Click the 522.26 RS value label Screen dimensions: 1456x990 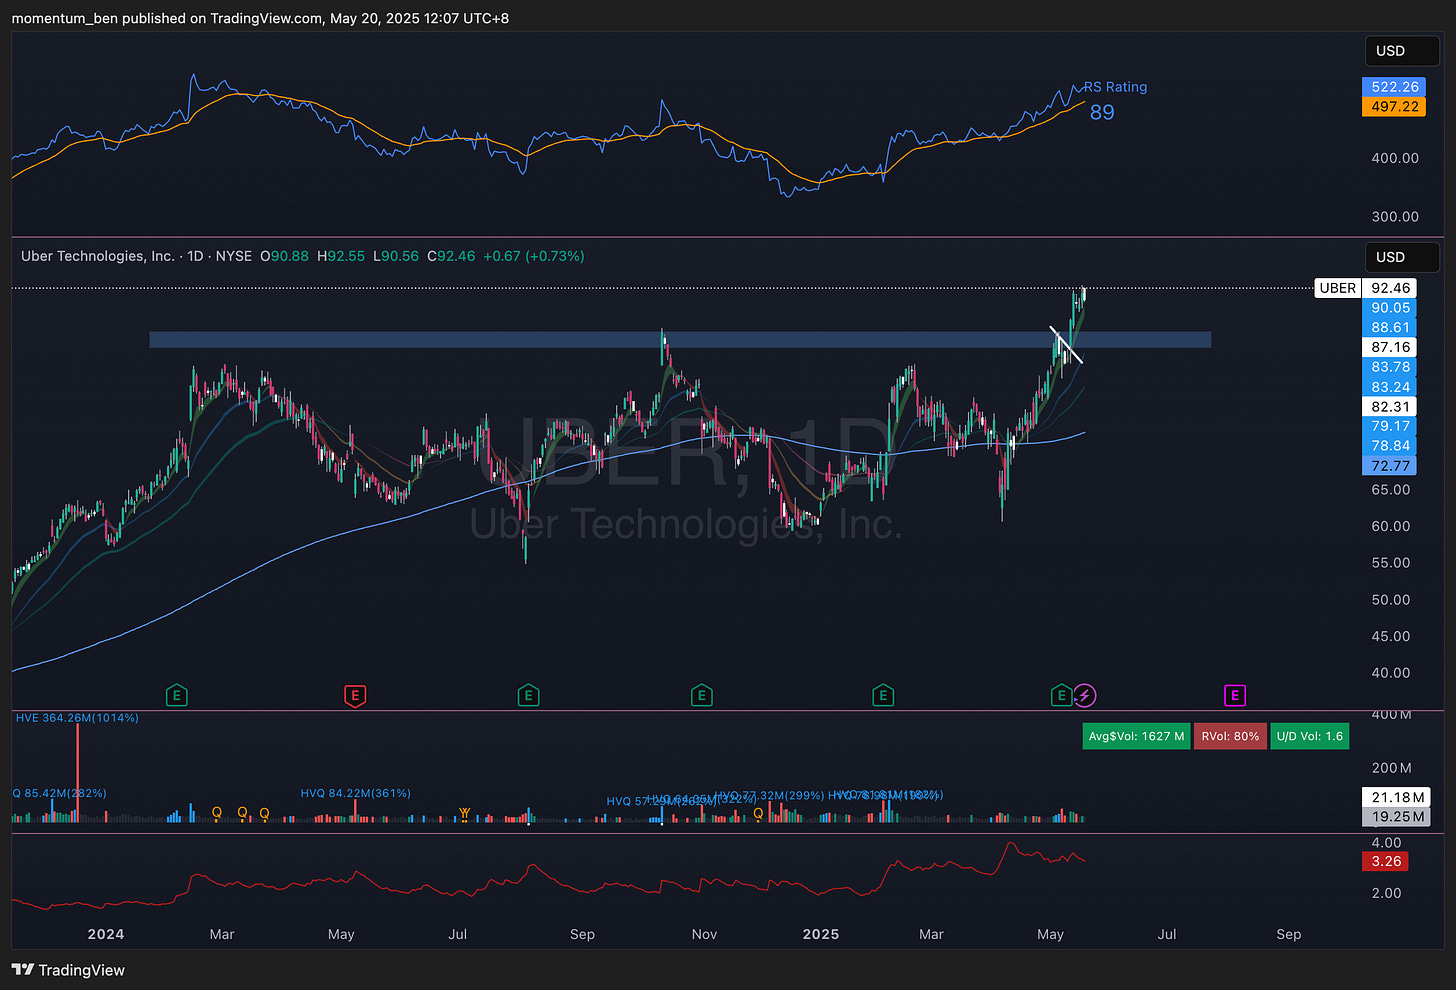pyautogui.click(x=1395, y=87)
